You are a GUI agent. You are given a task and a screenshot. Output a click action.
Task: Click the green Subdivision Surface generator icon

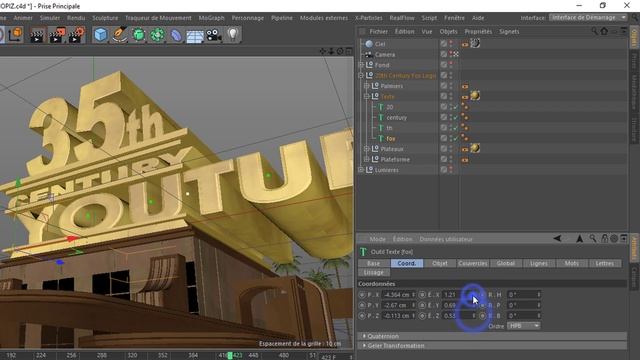click(139, 35)
